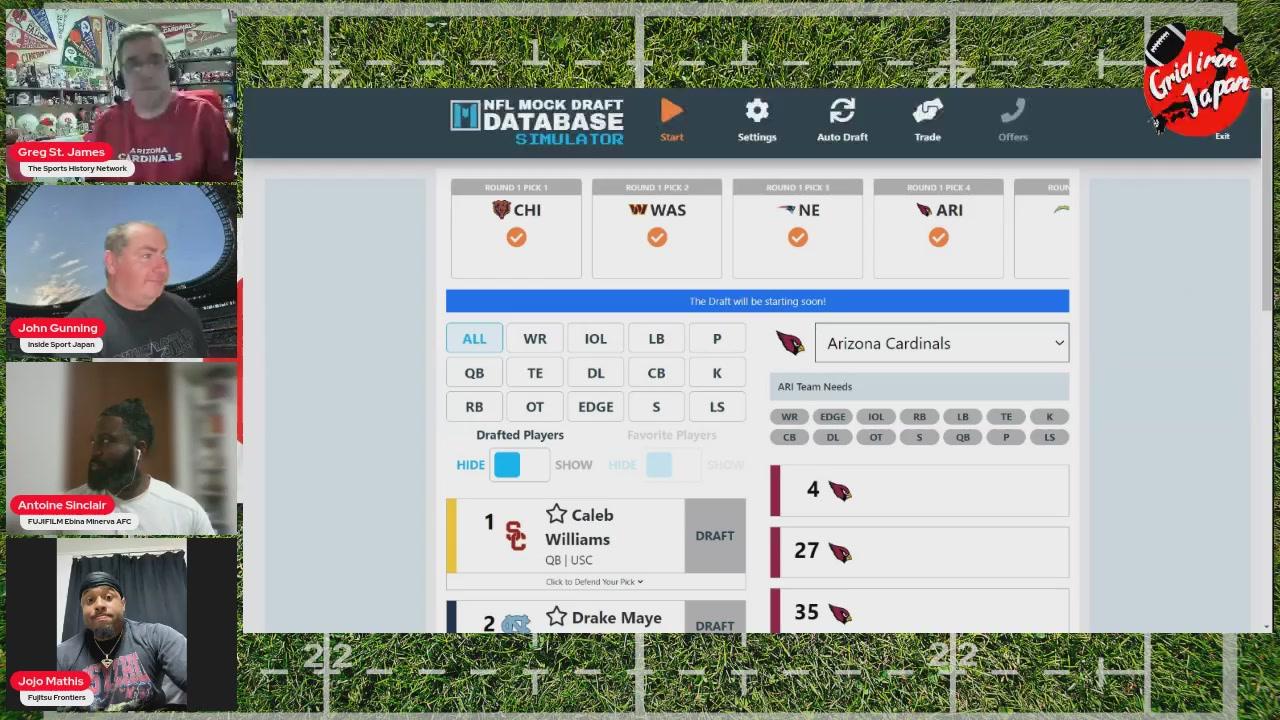Image resolution: width=1280 pixels, height=720 pixels.
Task: Filter players by LB position
Action: point(656,339)
